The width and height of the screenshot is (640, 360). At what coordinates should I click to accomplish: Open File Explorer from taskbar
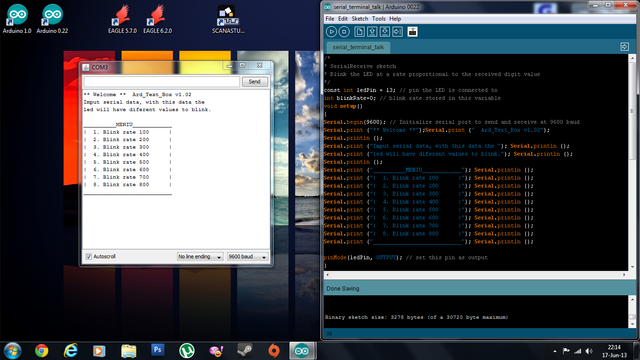[129, 351]
